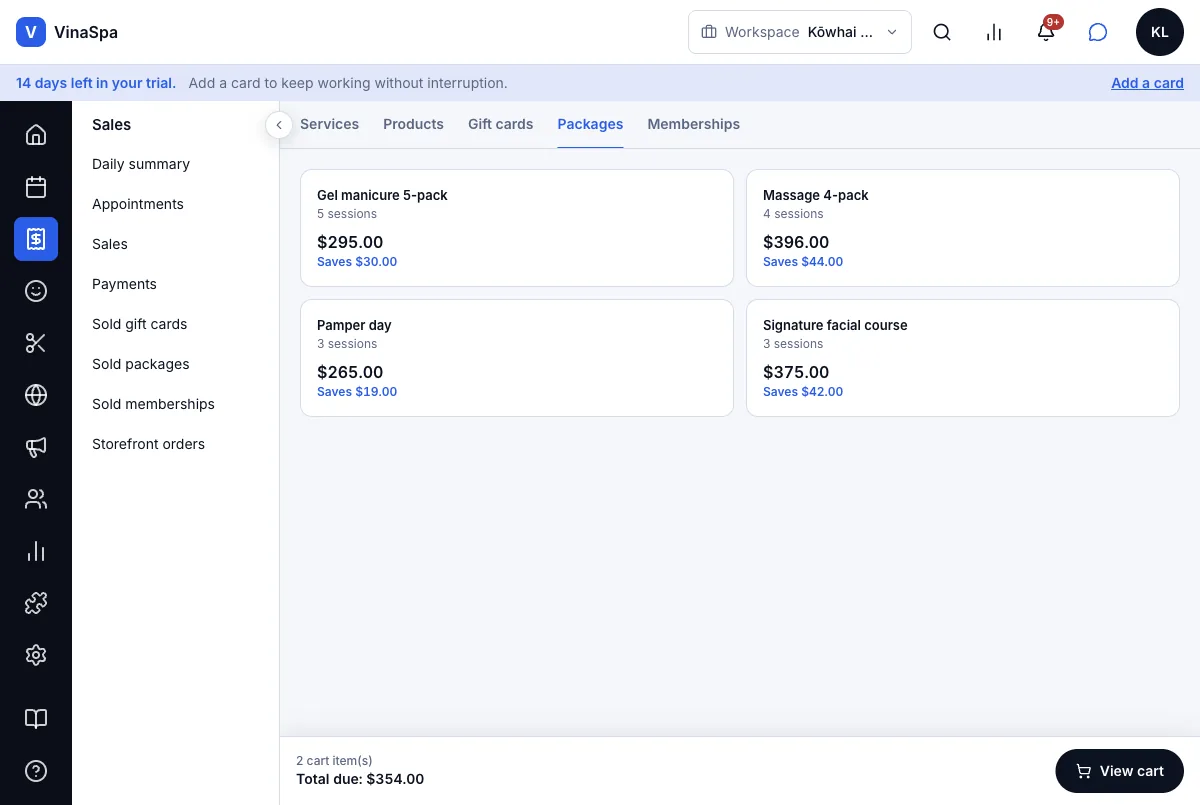
Task: Collapse the Sales side panel
Action: pyautogui.click(x=279, y=125)
